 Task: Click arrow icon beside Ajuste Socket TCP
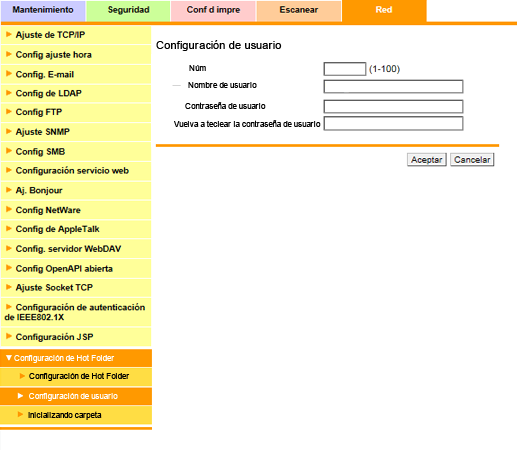(9, 287)
